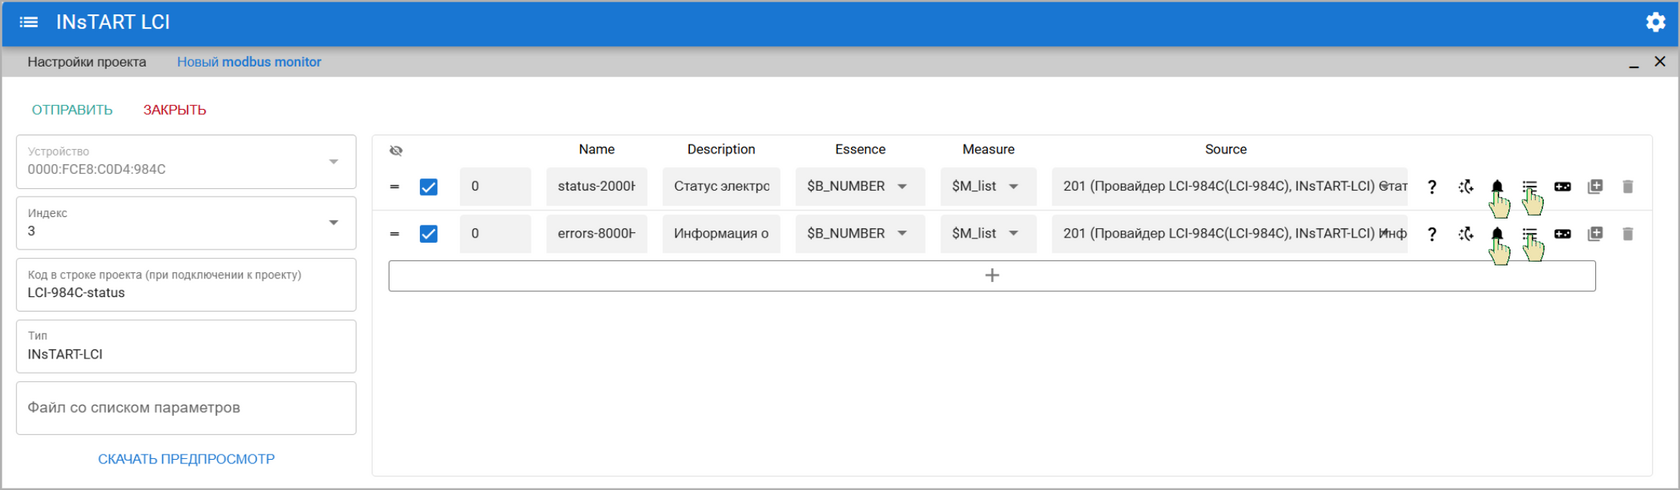Image resolution: width=1680 pixels, height=490 pixels.
Task: Open the Essence $B_NUMBER dropdown for errors-8000H
Action: [x=858, y=234]
